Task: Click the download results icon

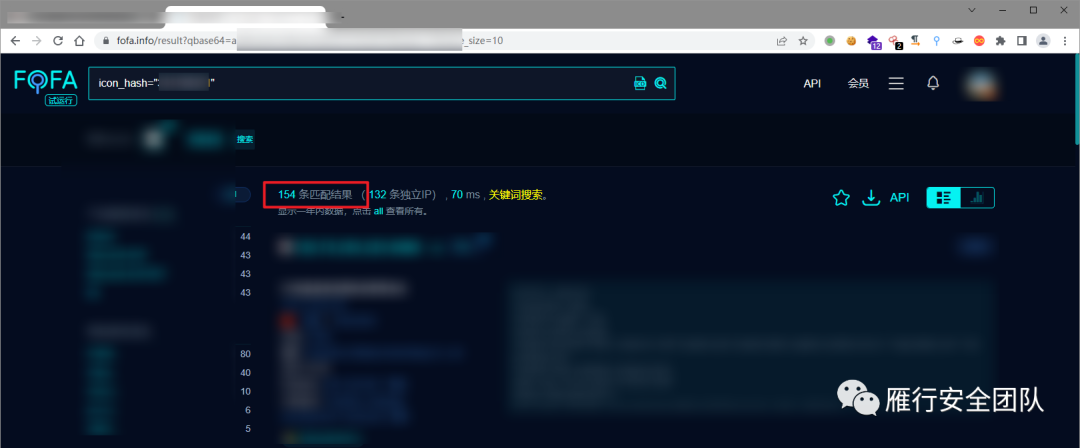Action: [871, 198]
